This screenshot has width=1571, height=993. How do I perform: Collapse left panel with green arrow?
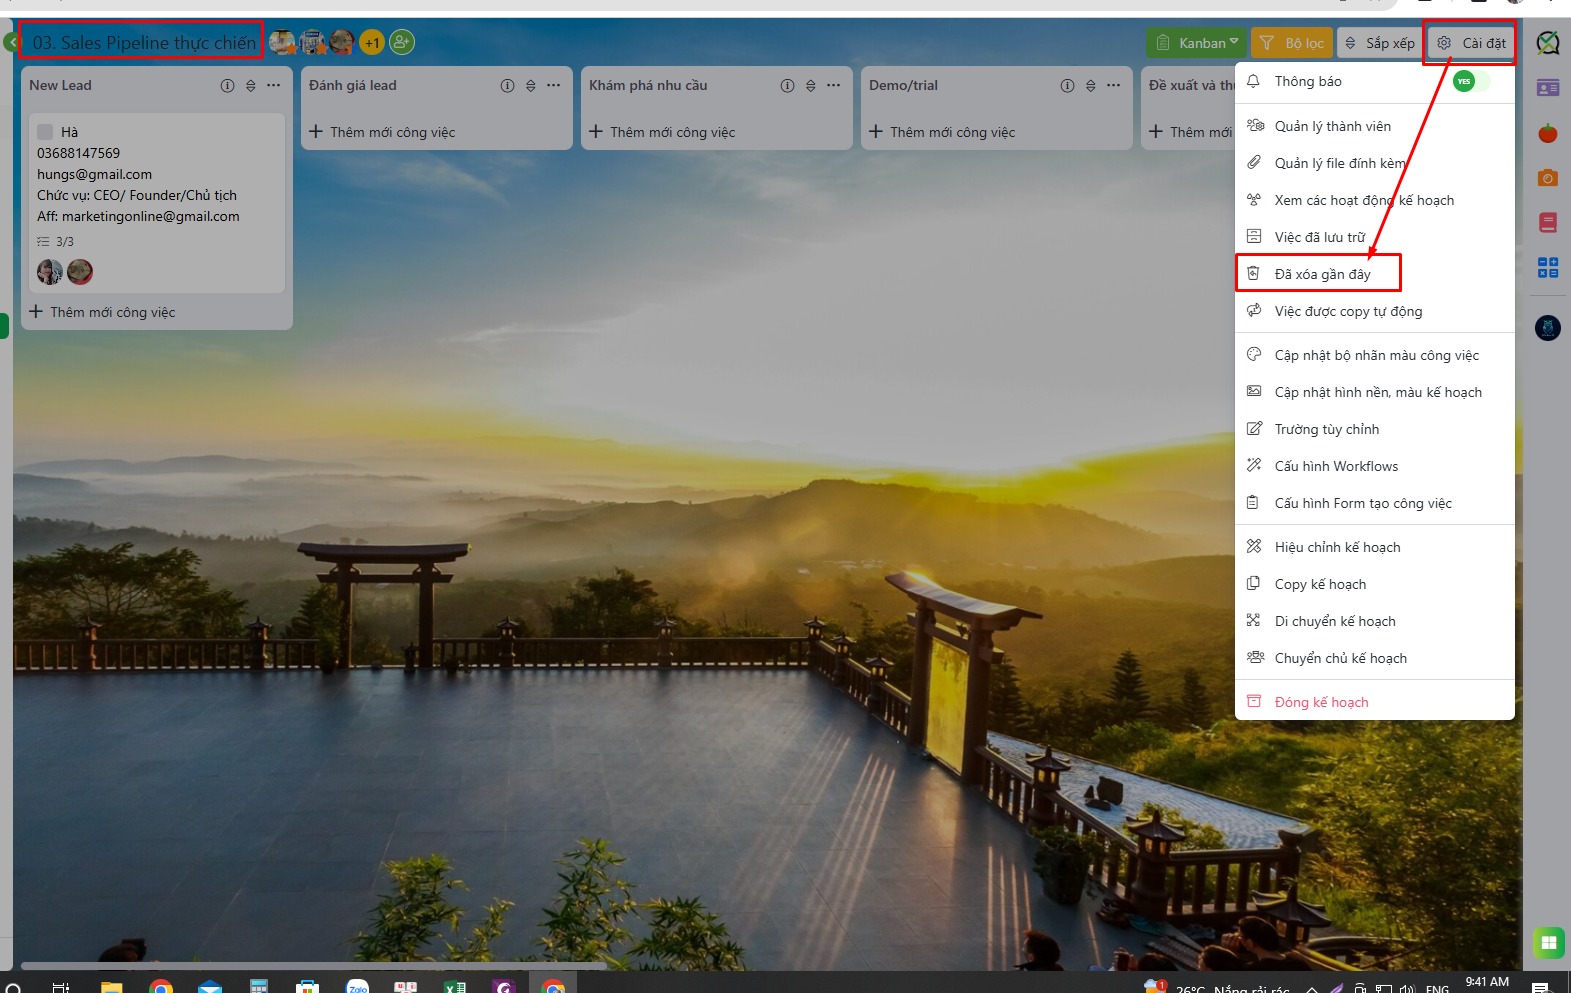tap(10, 43)
